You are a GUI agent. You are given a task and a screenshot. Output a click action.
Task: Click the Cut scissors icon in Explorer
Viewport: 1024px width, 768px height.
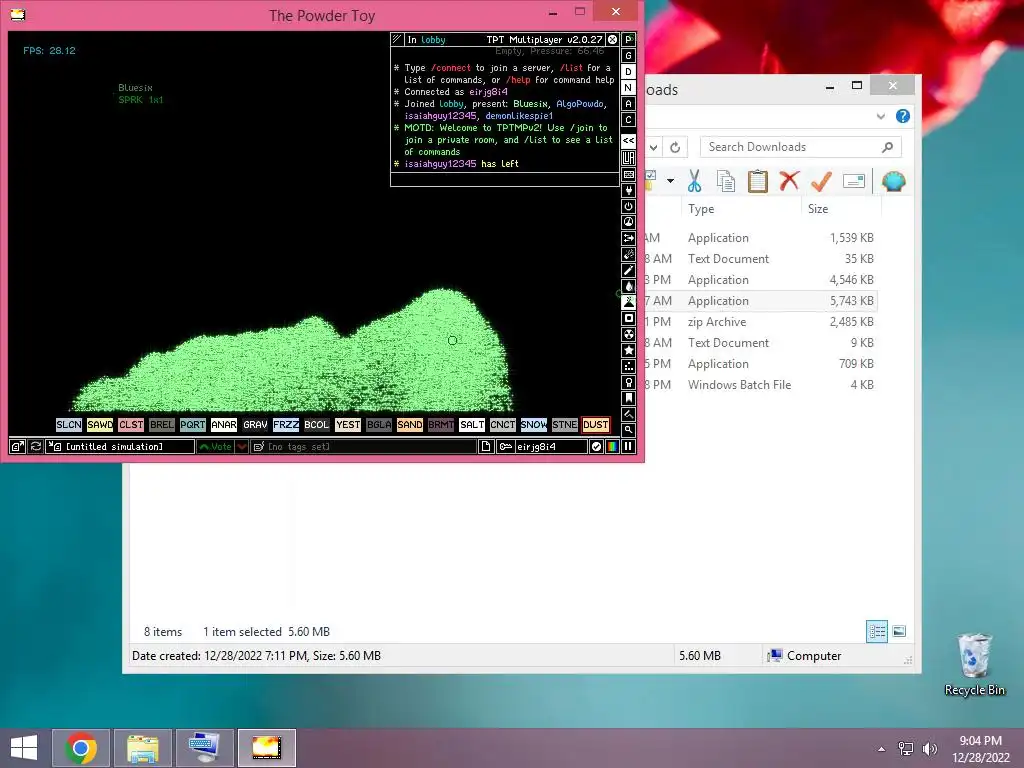tap(694, 181)
